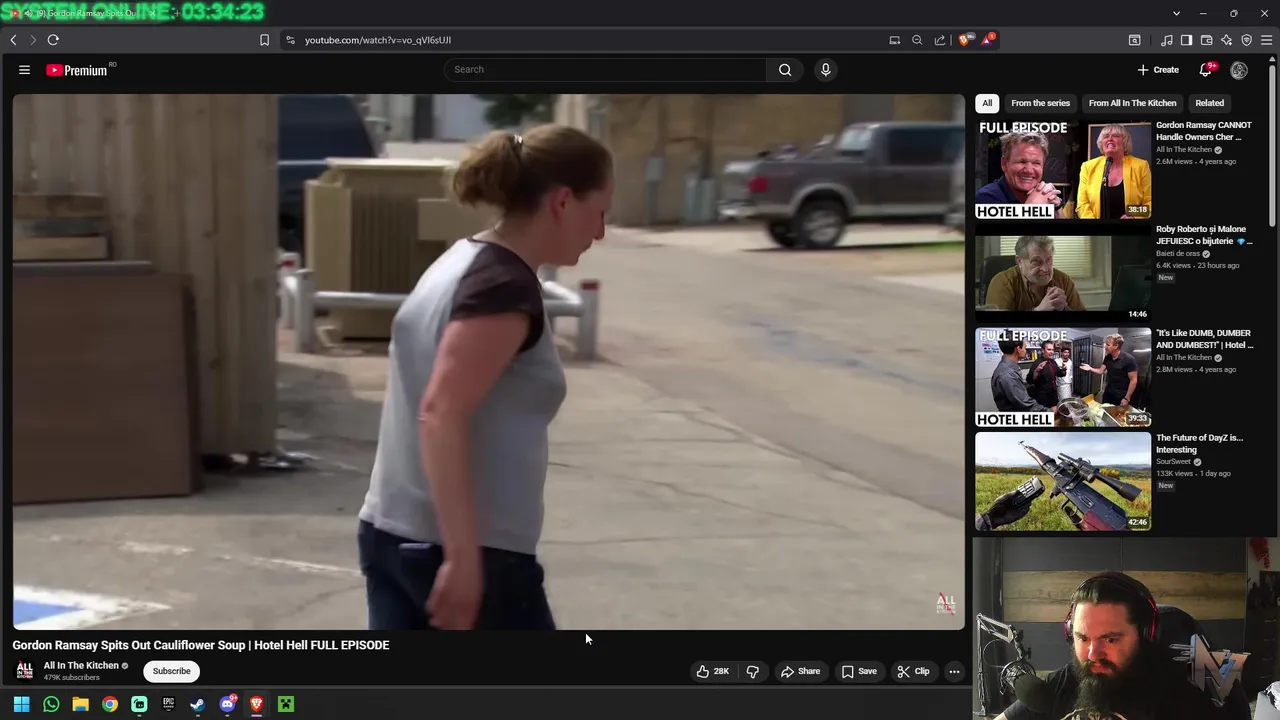Viewport: 1280px width, 720px height.
Task: Toggle the browser sidebar panel icon
Action: point(1186,40)
